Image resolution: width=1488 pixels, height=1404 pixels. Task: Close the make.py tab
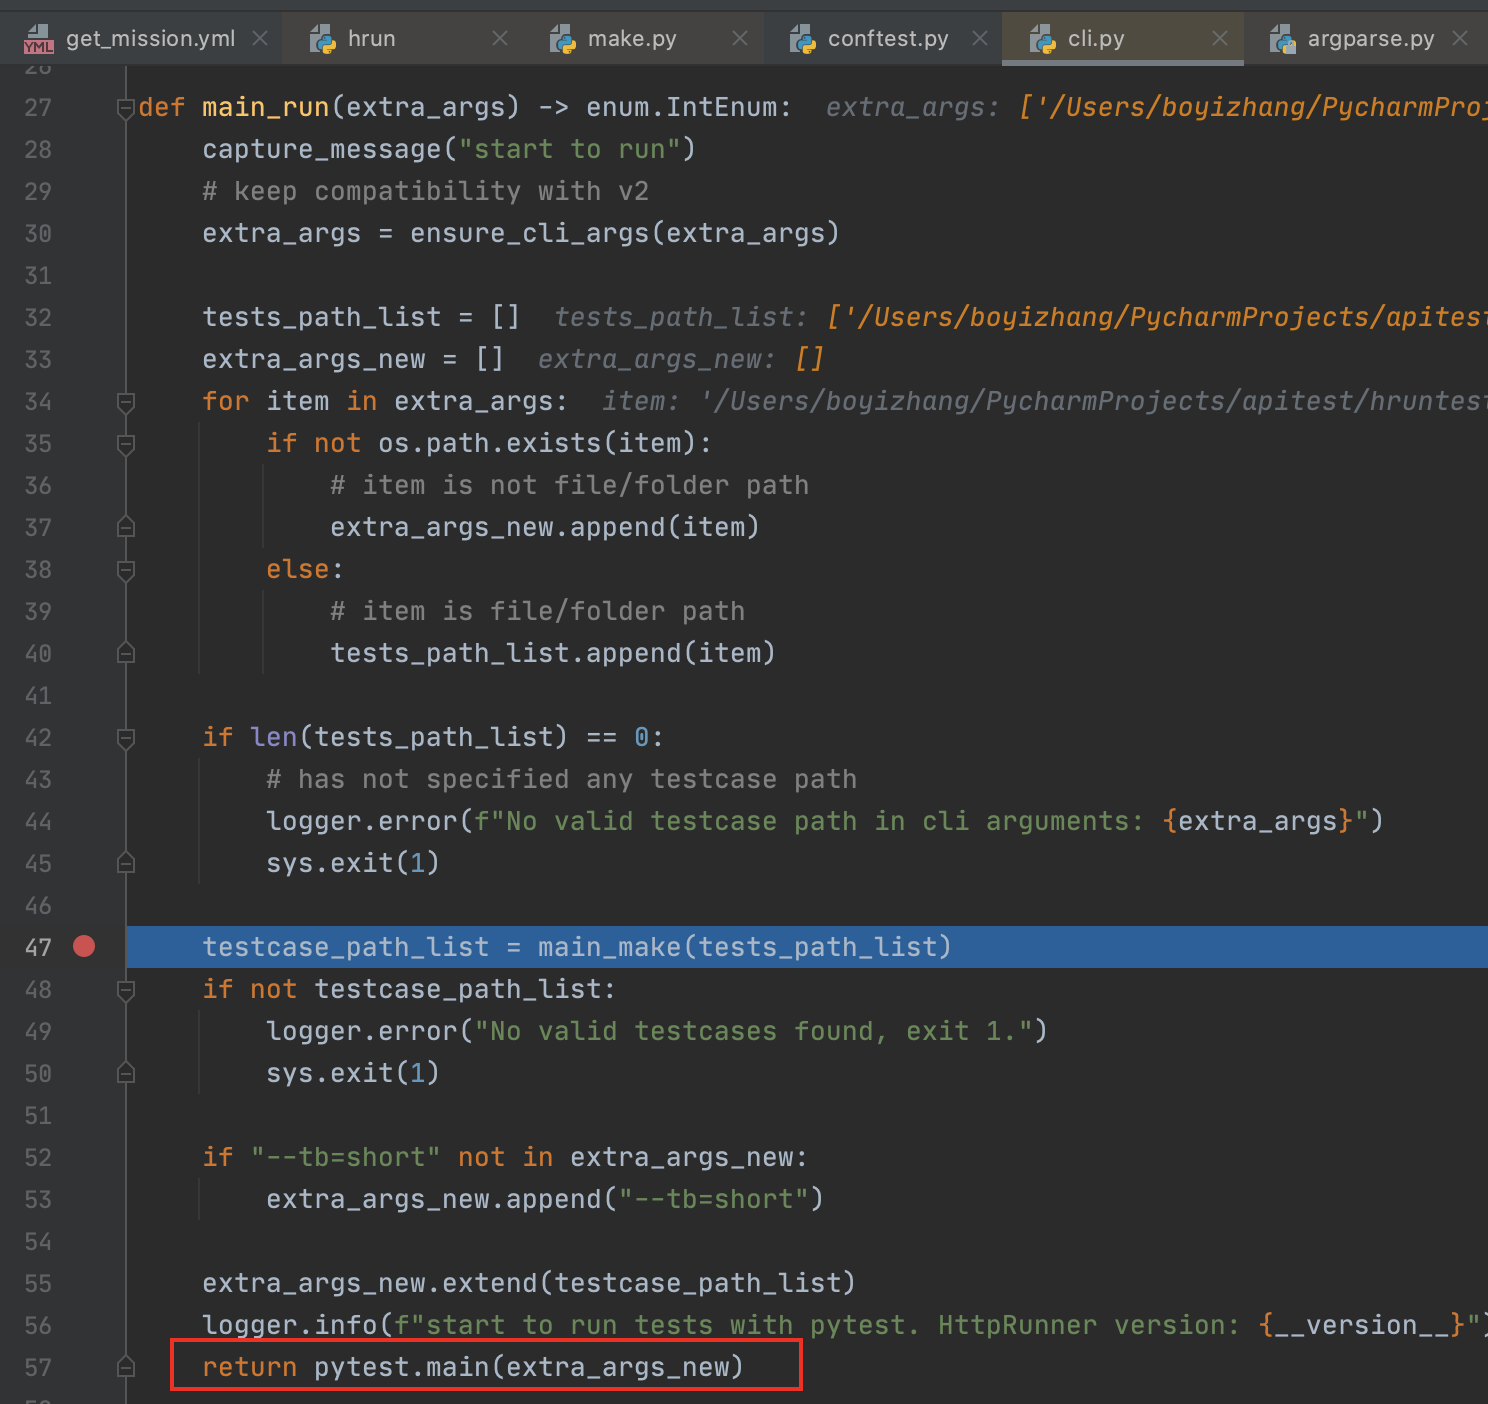pos(740,38)
